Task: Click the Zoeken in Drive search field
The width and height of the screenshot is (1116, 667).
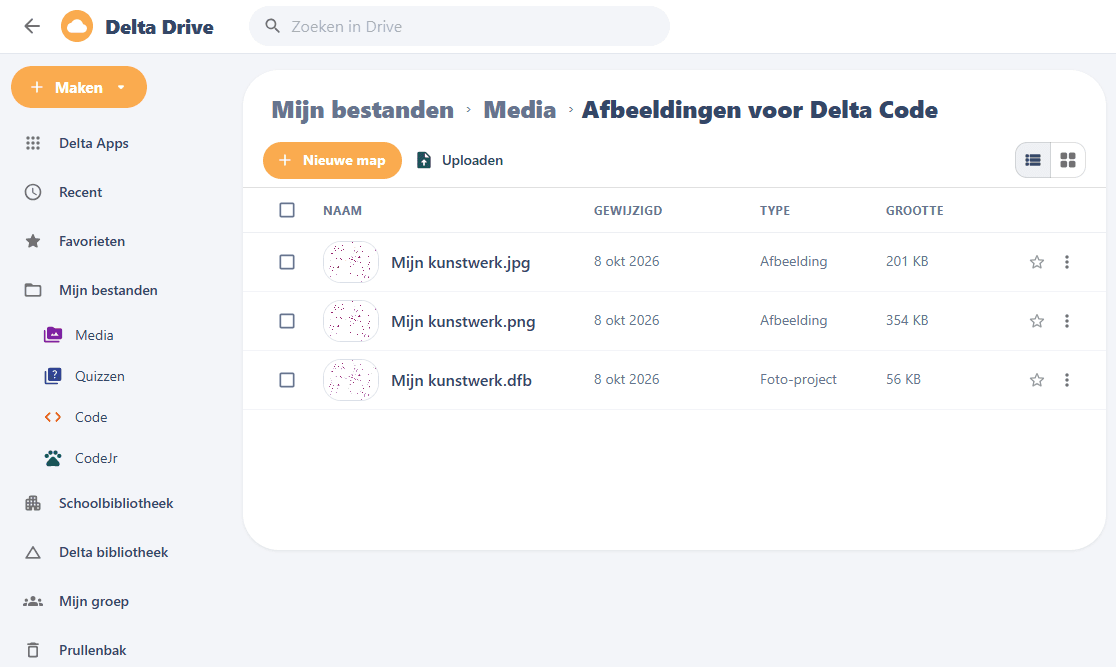Action: 459,26
